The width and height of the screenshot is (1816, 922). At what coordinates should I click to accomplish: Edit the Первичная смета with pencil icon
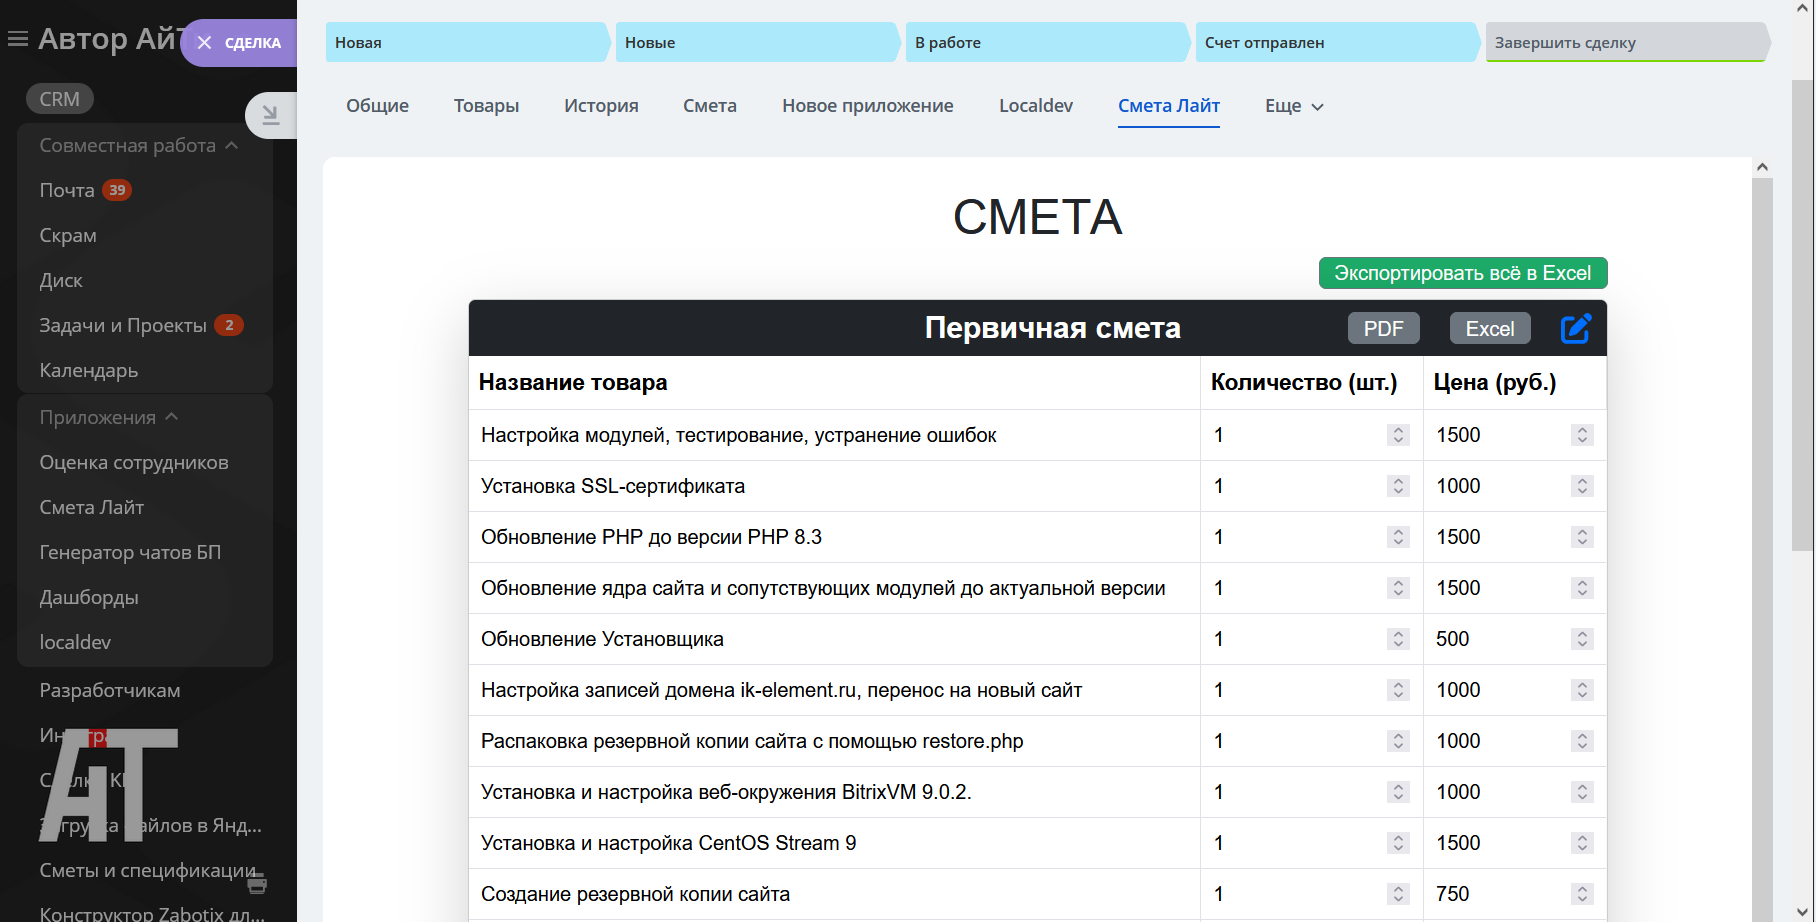point(1576,328)
